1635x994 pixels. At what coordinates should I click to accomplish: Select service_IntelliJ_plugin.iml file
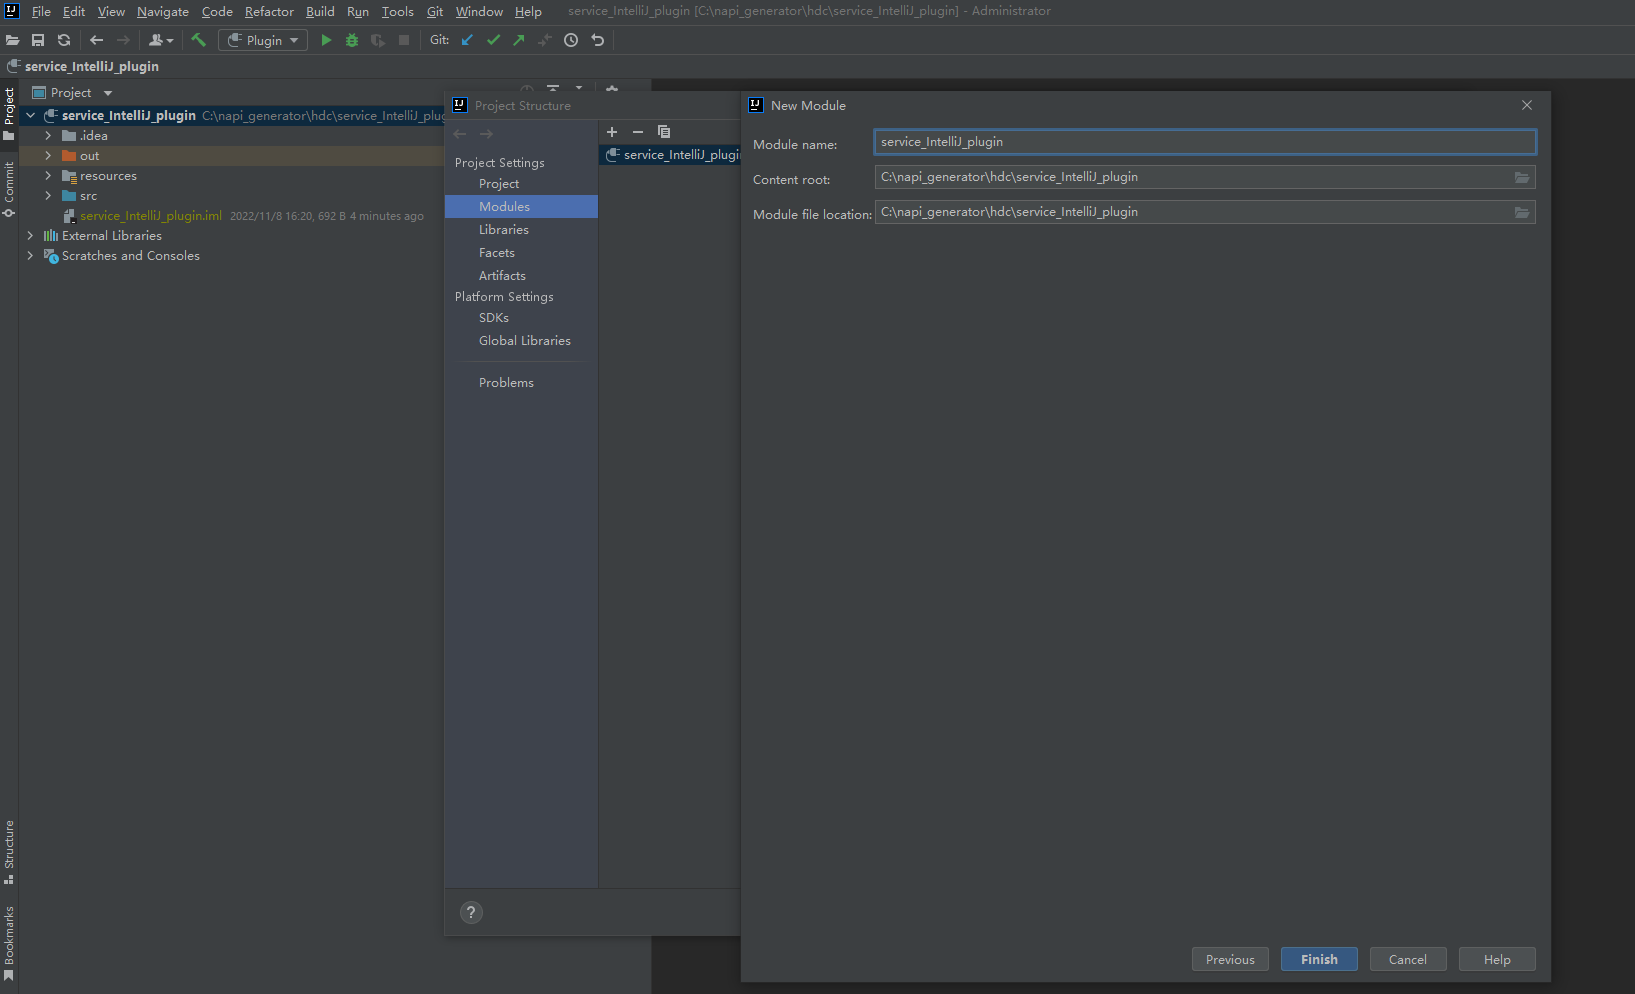(x=150, y=215)
